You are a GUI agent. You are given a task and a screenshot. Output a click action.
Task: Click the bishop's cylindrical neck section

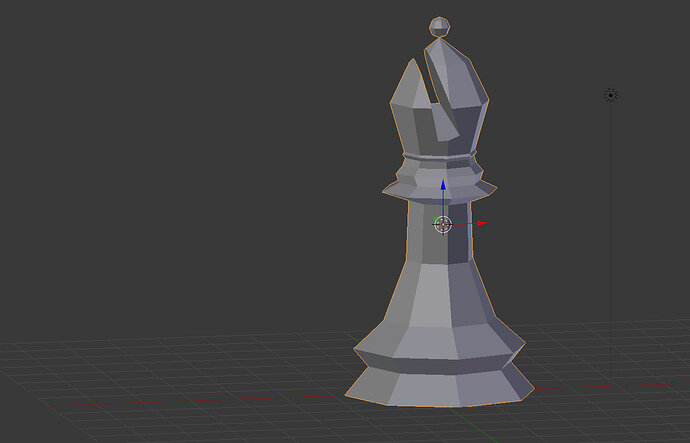click(x=438, y=232)
